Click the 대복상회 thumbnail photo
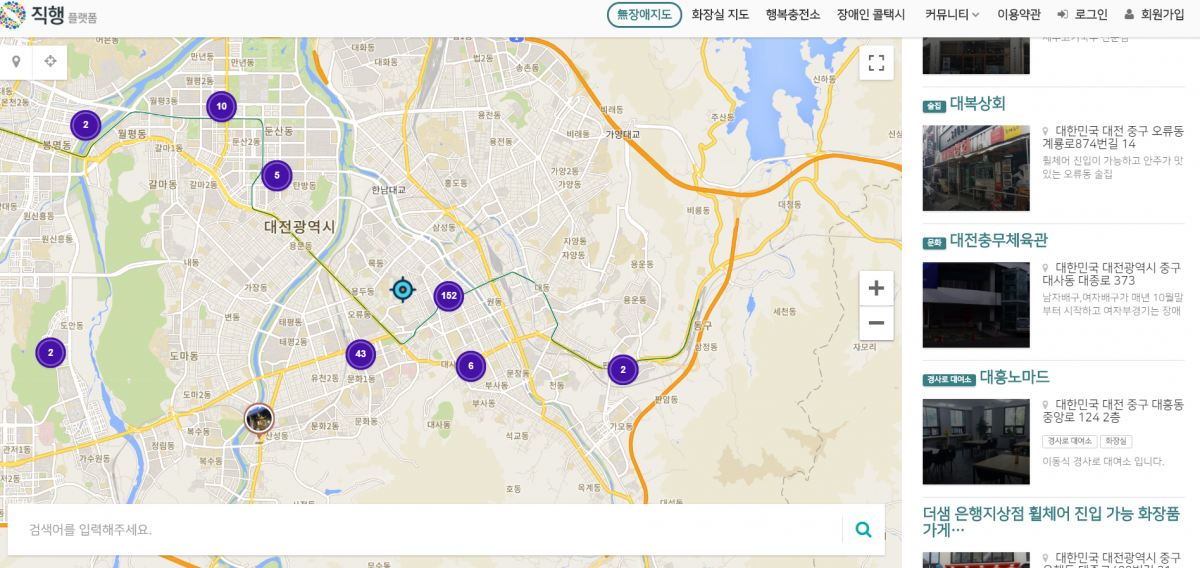Screen dimensions: 1200x568 coord(976,168)
